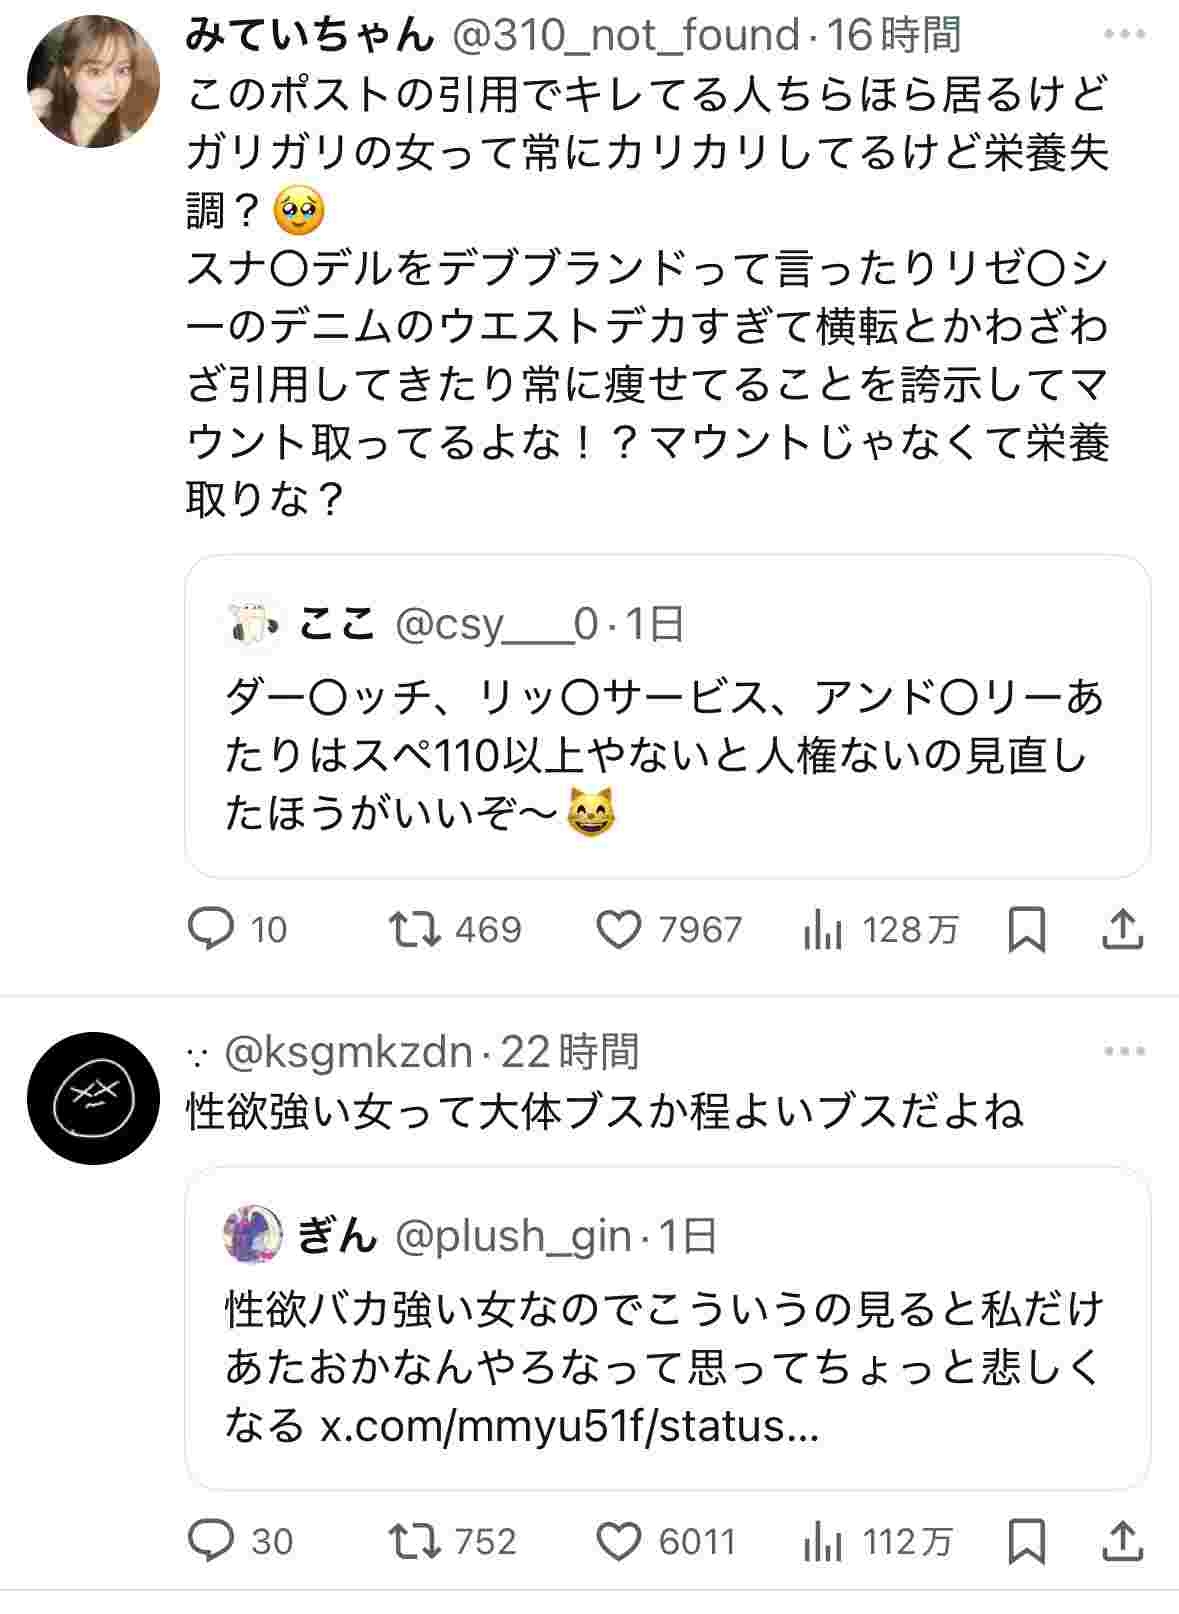Screen dimensions: 1179x1614
Task: Bookmark the @ksgmkzdn post
Action: [x=1026, y=1542]
